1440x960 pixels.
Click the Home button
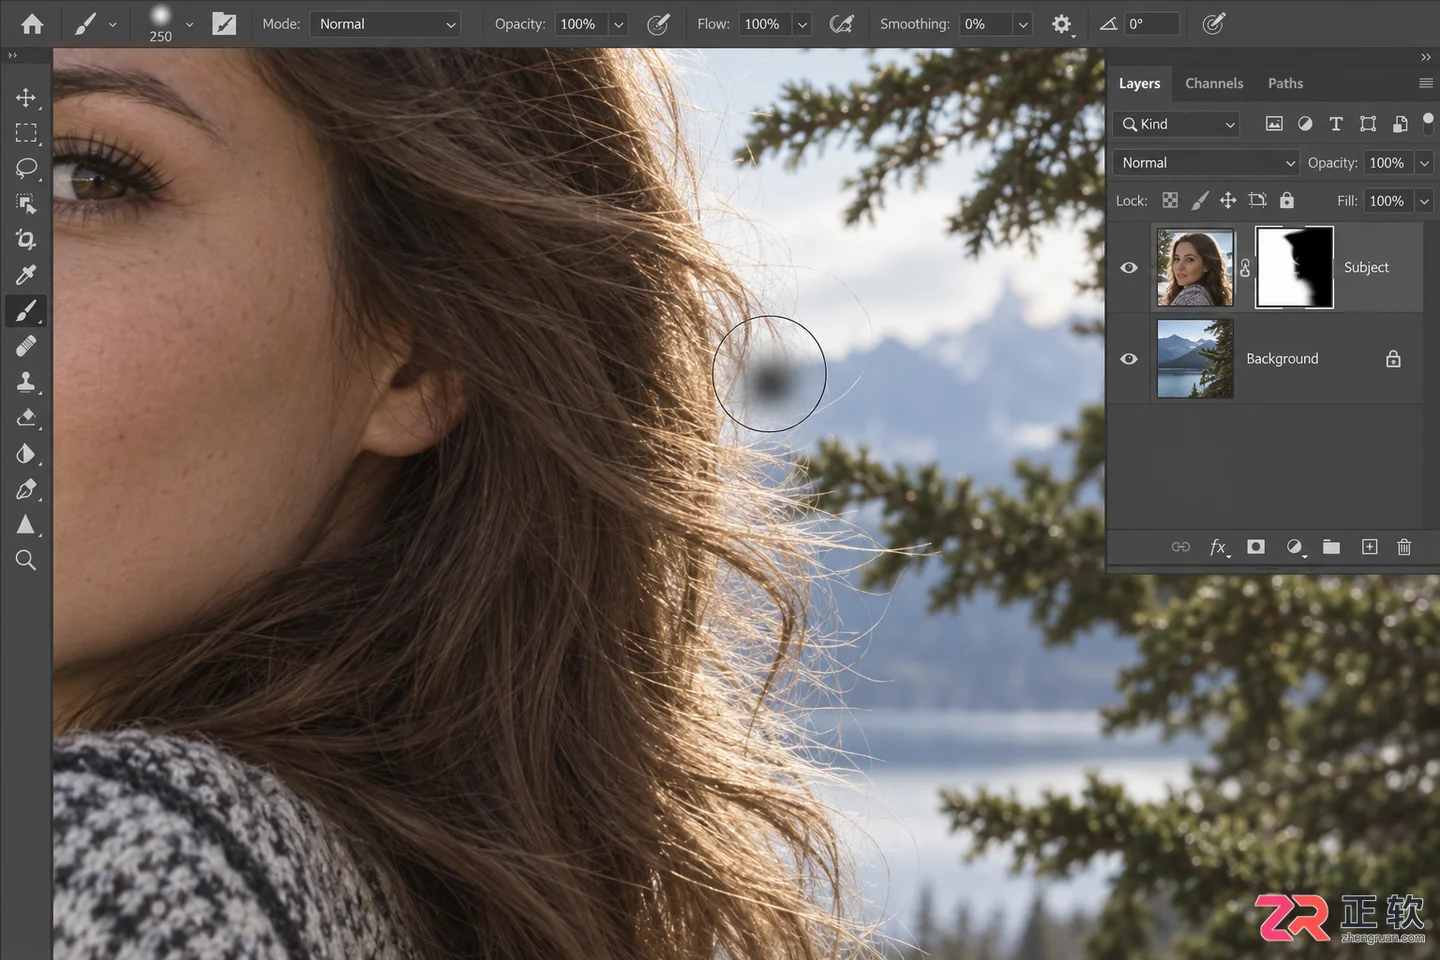[x=32, y=24]
